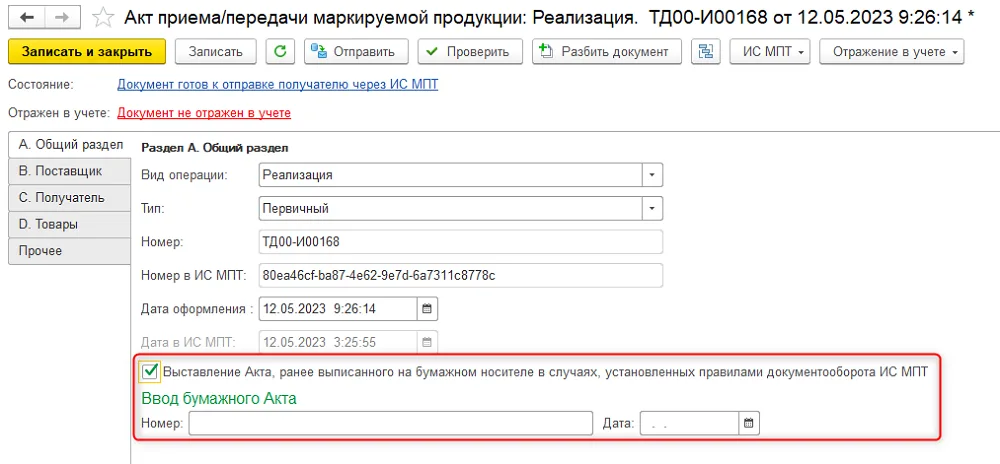Image resolution: width=1000 pixels, height=464 pixels.
Task: Open the structure icon button beside Разбить документ
Action: [x=705, y=52]
